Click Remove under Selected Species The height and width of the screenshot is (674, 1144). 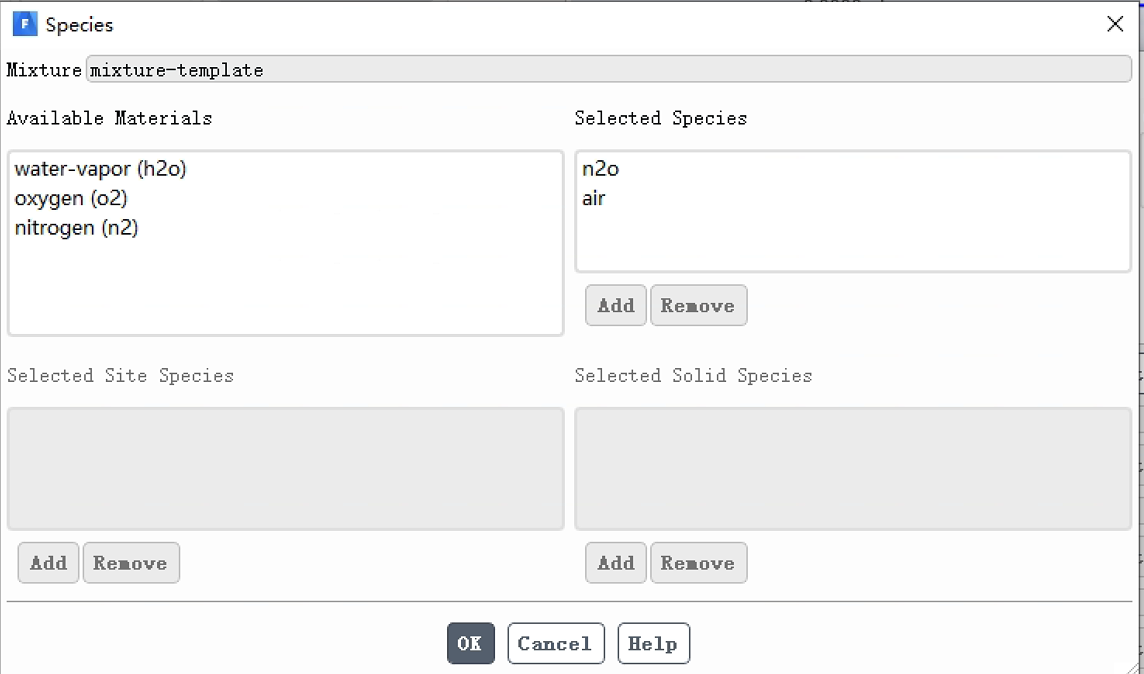698,305
